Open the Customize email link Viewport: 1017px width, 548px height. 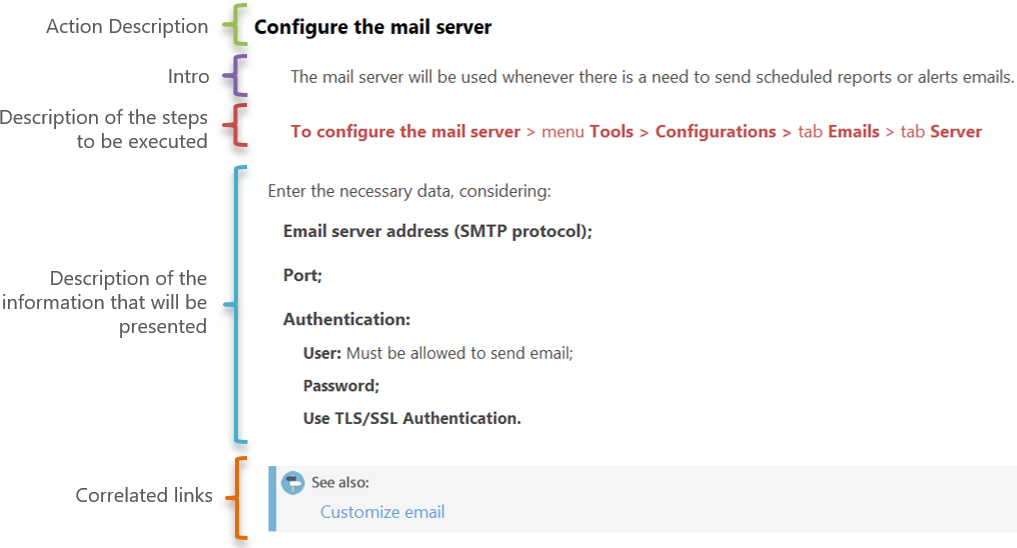pyautogui.click(x=382, y=512)
